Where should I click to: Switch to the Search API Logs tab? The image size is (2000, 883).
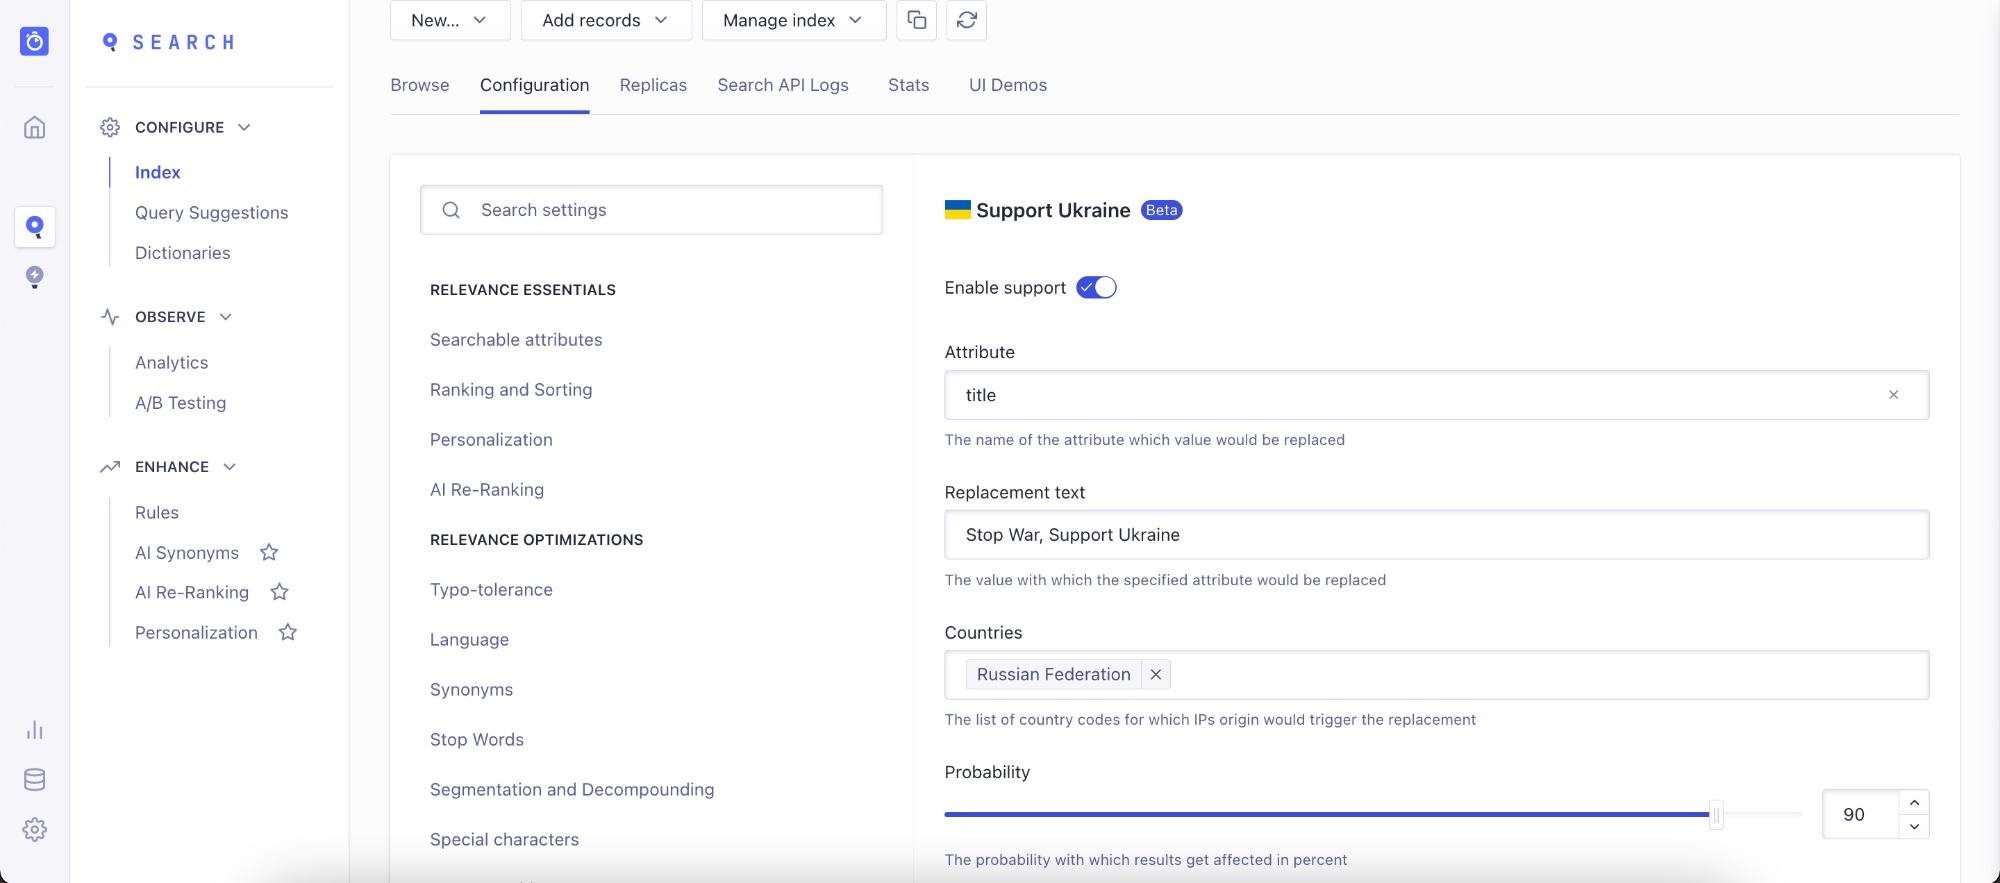click(x=783, y=85)
